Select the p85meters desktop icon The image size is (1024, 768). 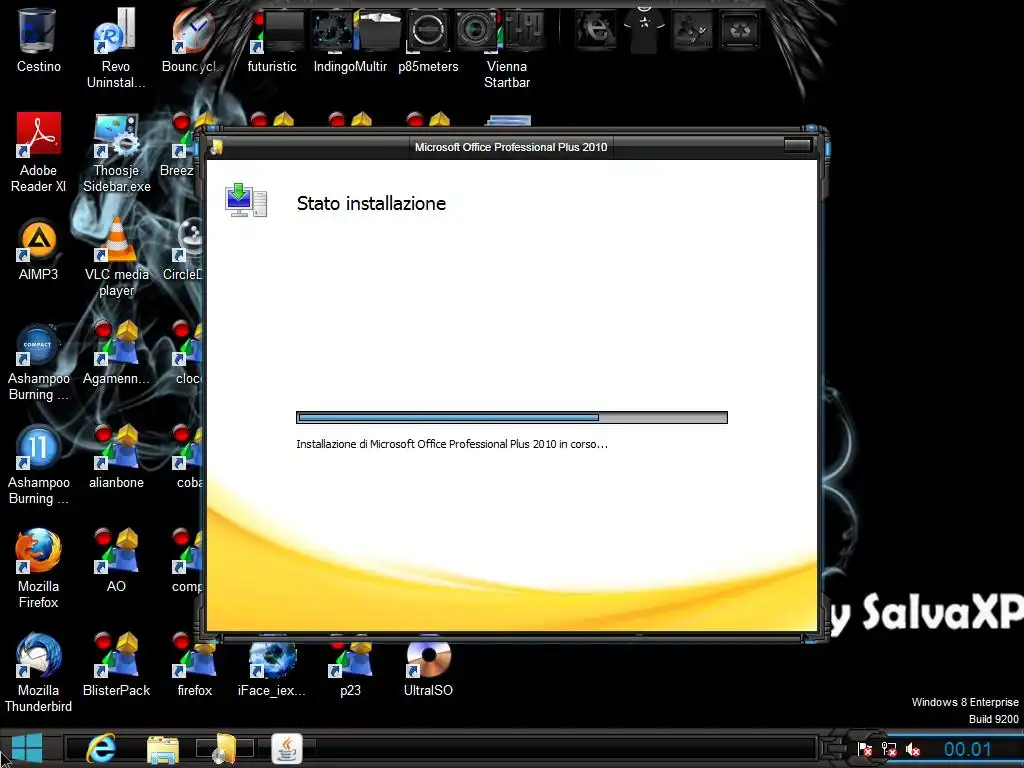[x=428, y=39]
